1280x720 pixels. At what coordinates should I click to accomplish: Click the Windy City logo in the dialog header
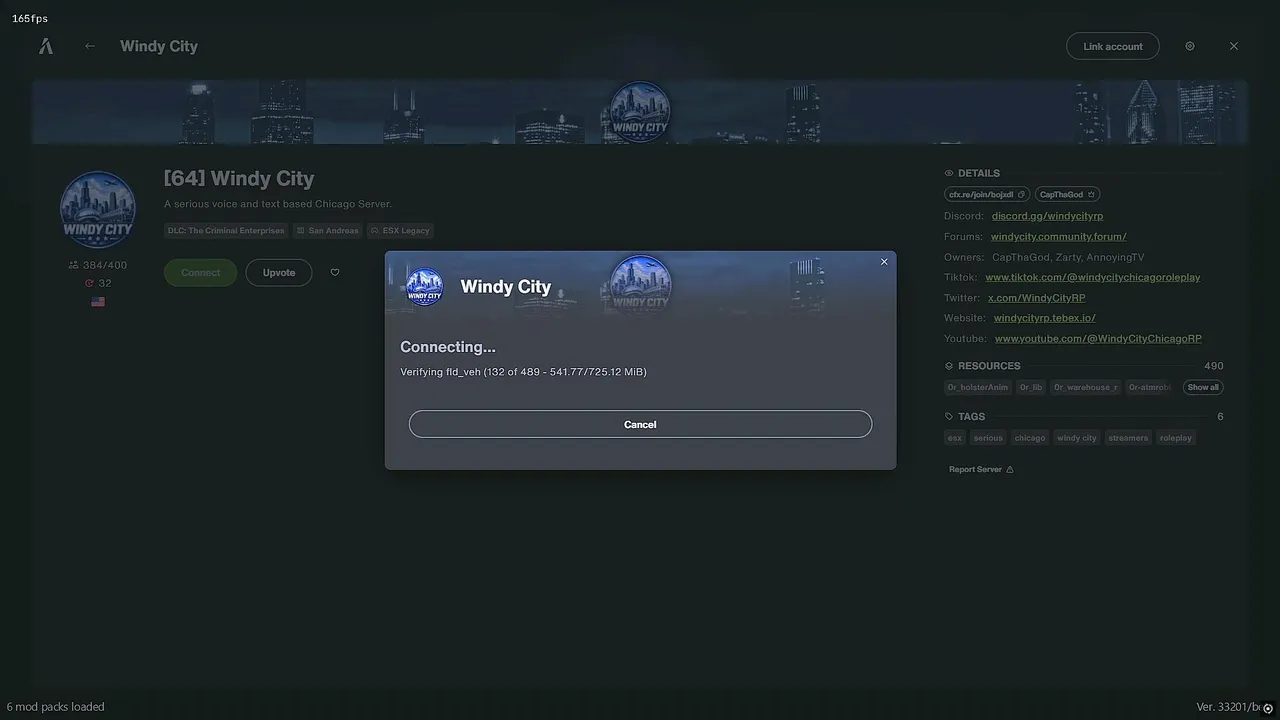pyautogui.click(x=425, y=287)
